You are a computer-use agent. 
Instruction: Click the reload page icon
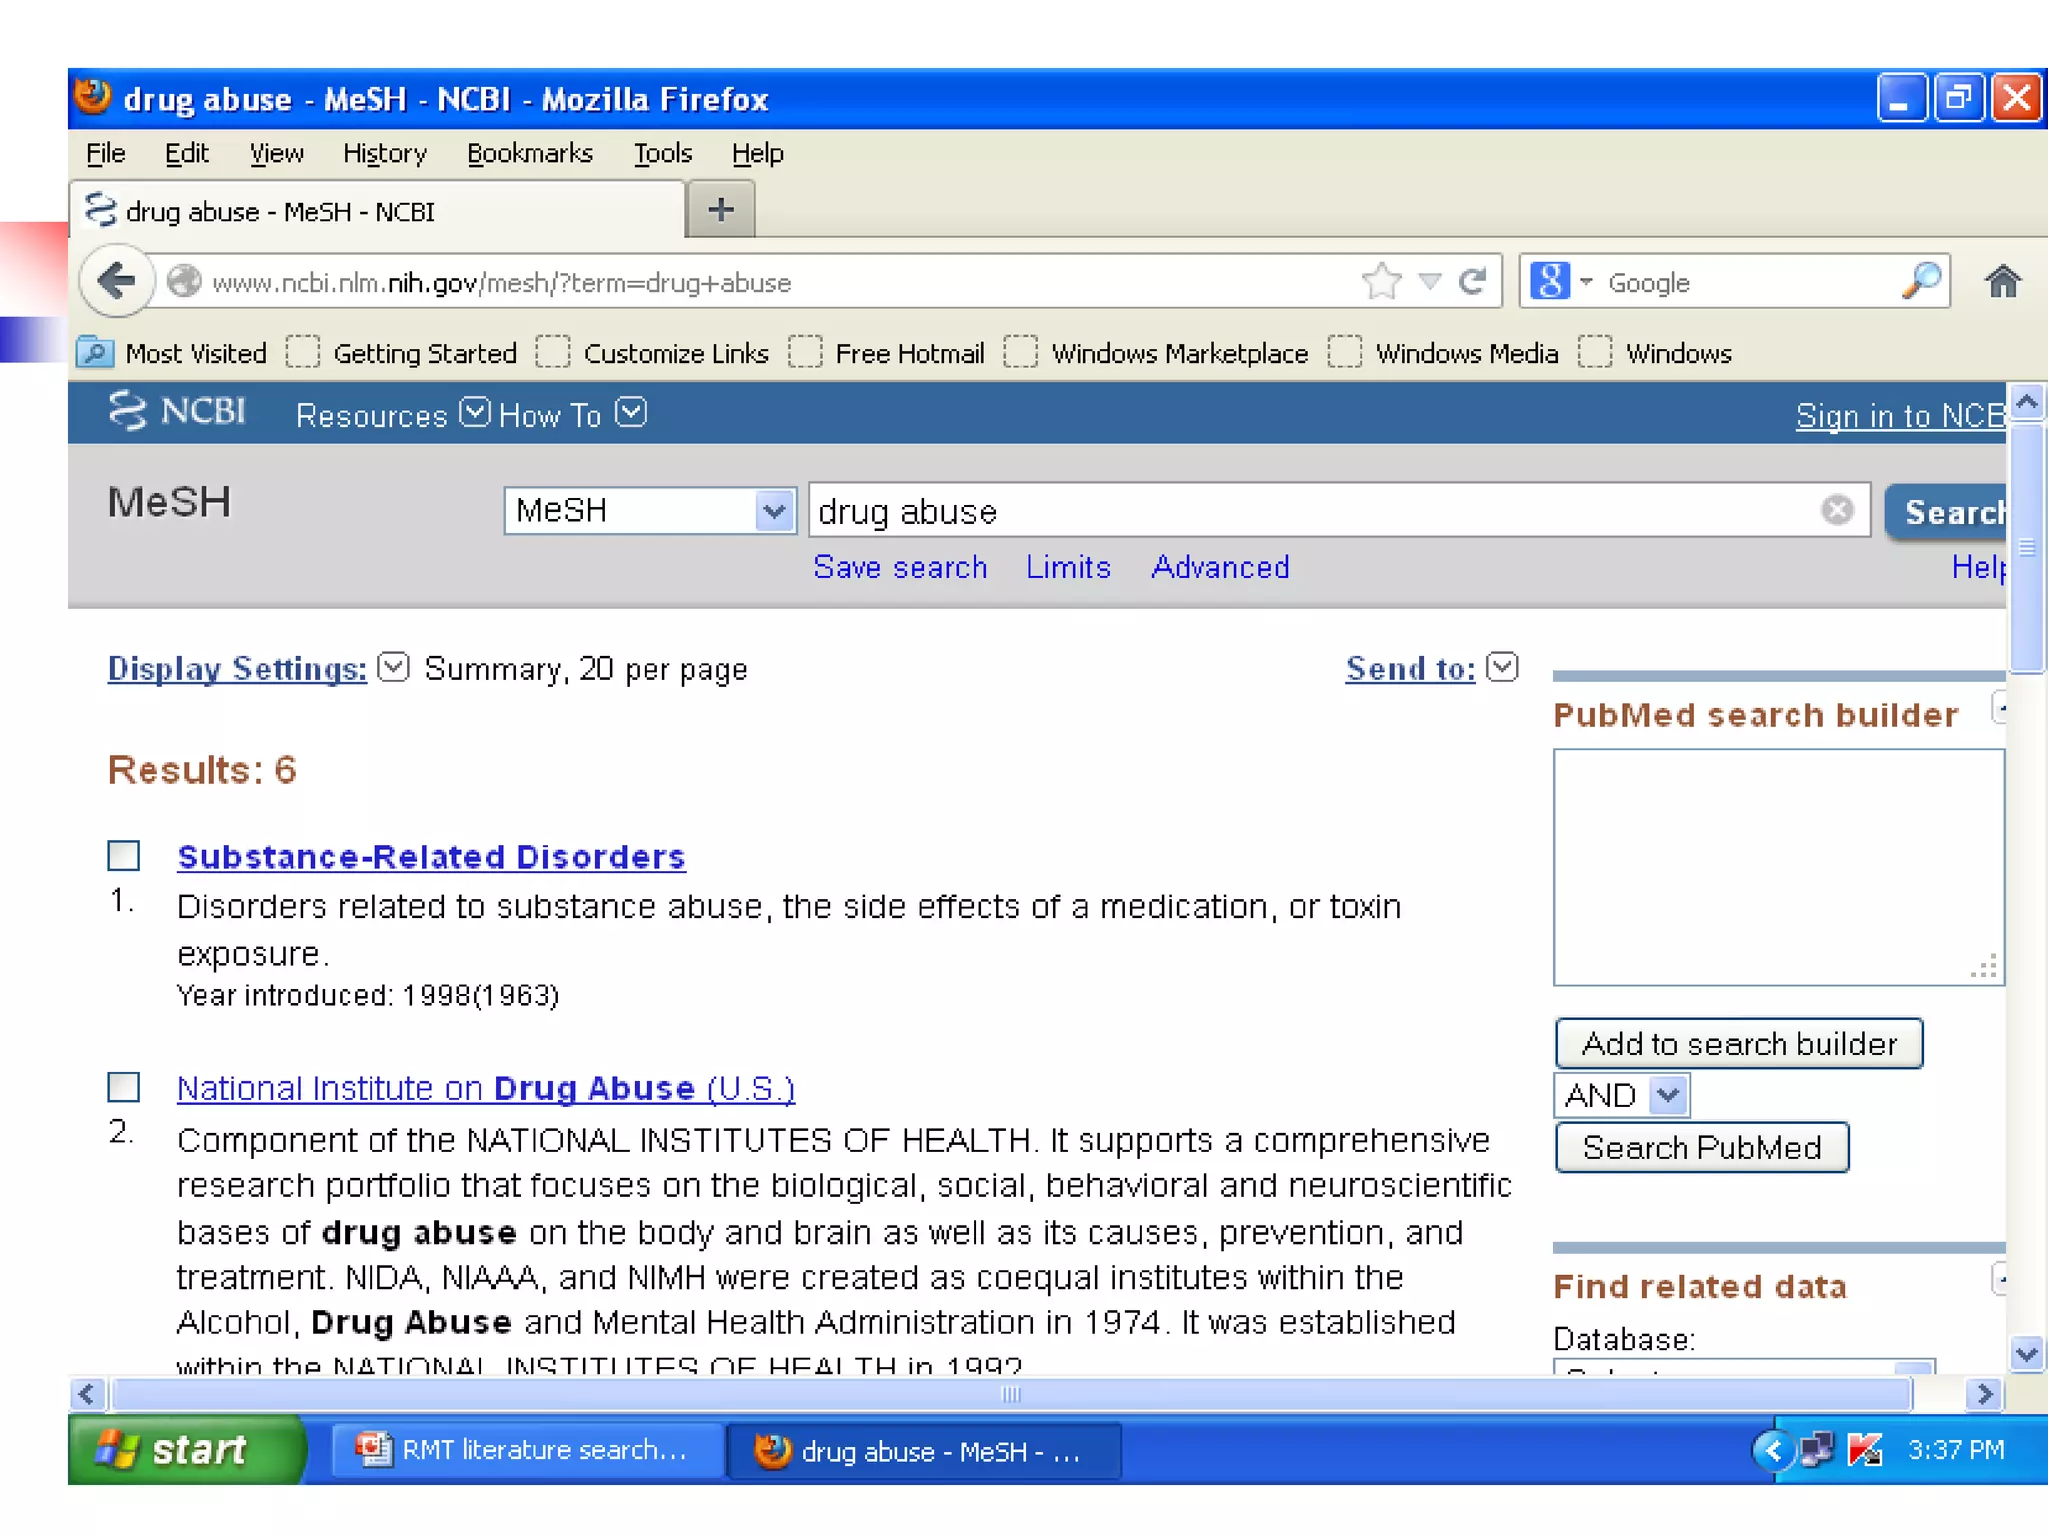(x=1472, y=282)
